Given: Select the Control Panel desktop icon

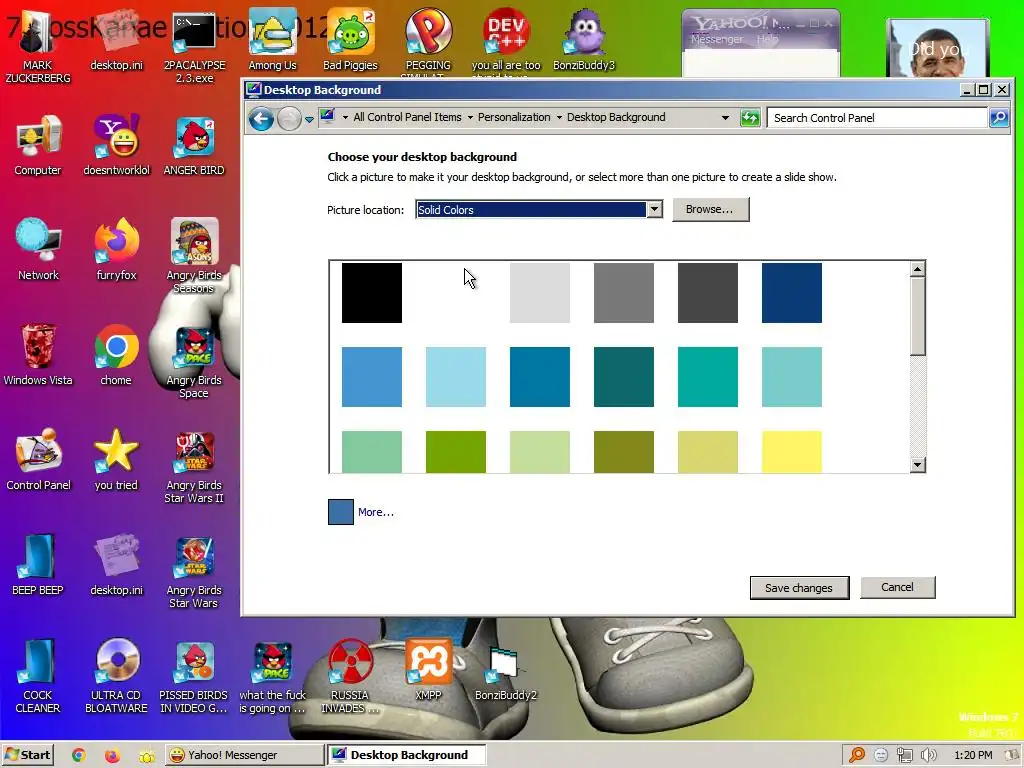Looking at the screenshot, I should (x=38, y=461).
